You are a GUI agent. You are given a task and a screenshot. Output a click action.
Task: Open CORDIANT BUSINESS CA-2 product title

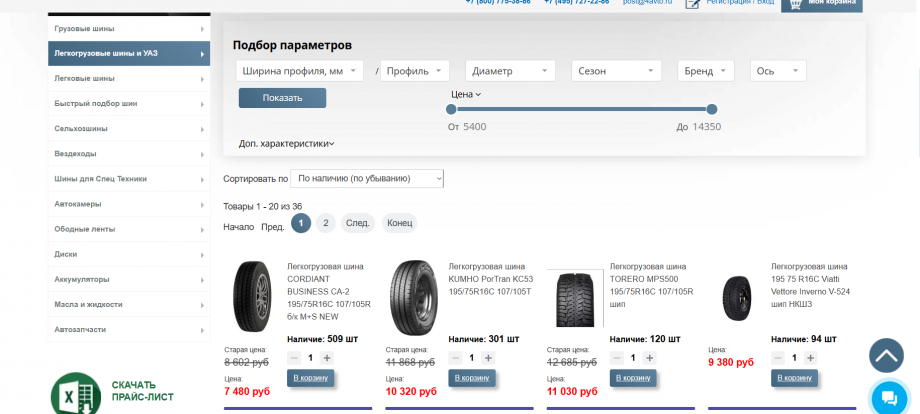pos(328,291)
